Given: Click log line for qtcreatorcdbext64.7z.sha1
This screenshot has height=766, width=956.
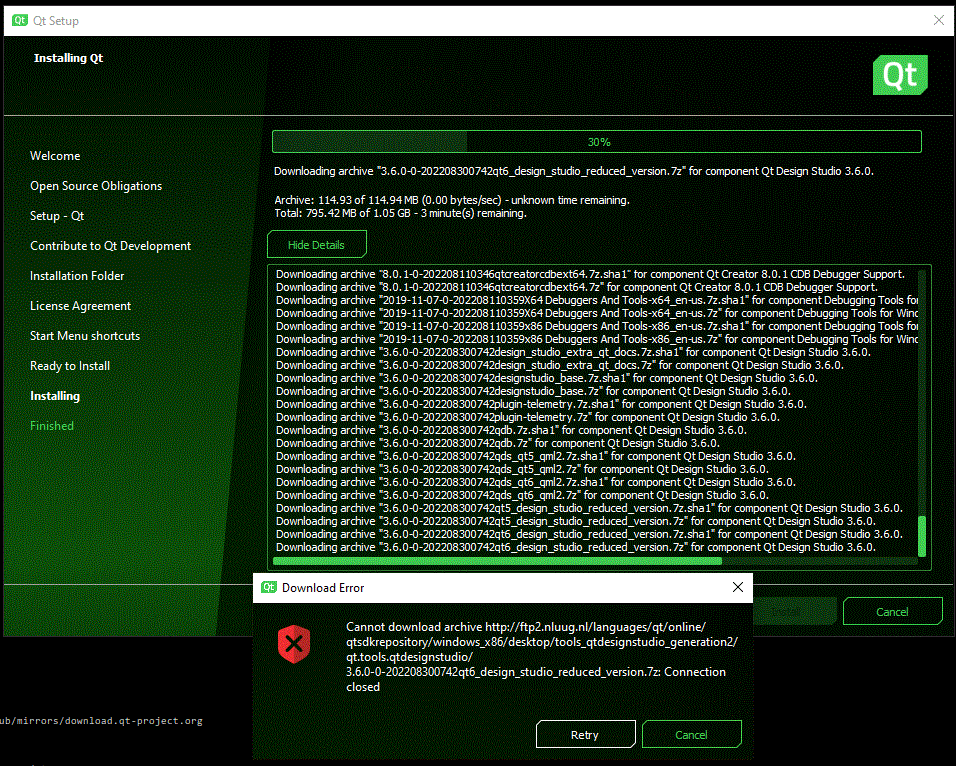Looking at the screenshot, I should tap(590, 274).
